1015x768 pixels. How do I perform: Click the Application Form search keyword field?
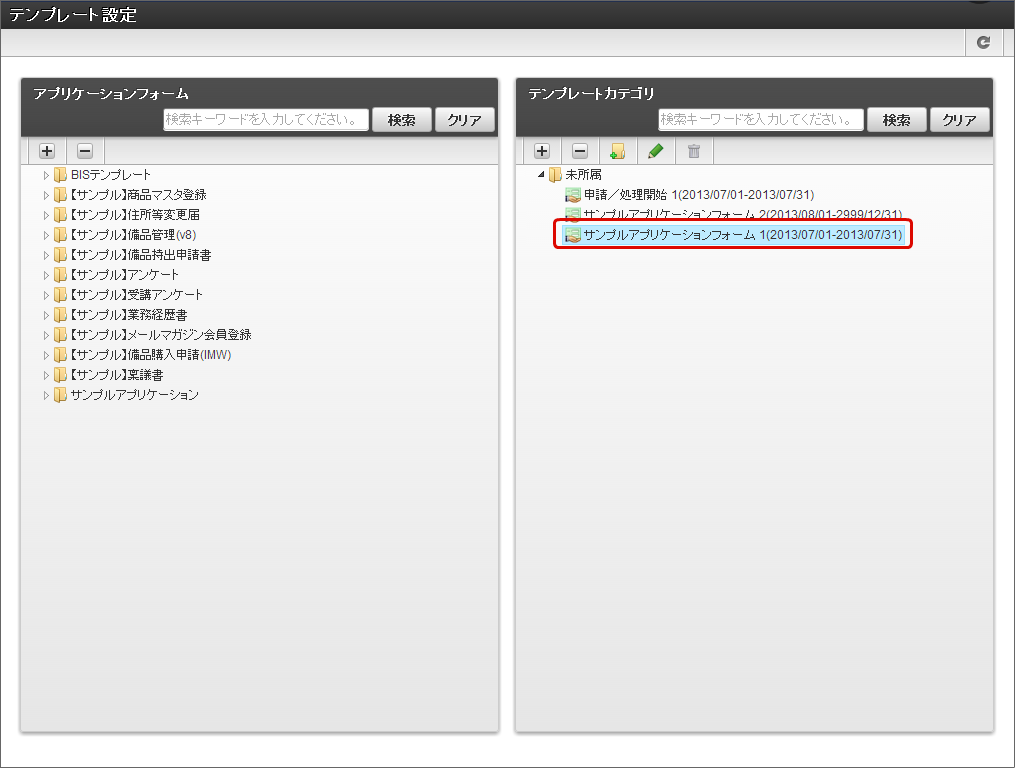pos(266,119)
